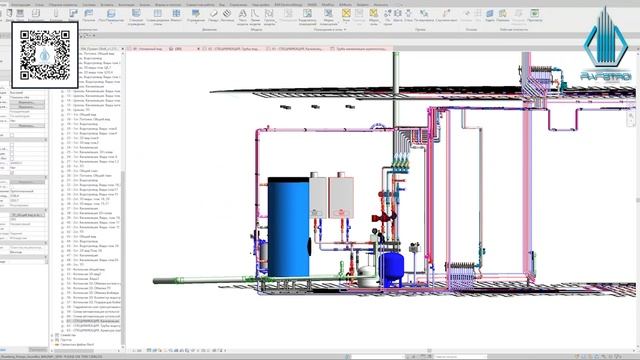Select the Model Group tool

[x=269, y=17]
